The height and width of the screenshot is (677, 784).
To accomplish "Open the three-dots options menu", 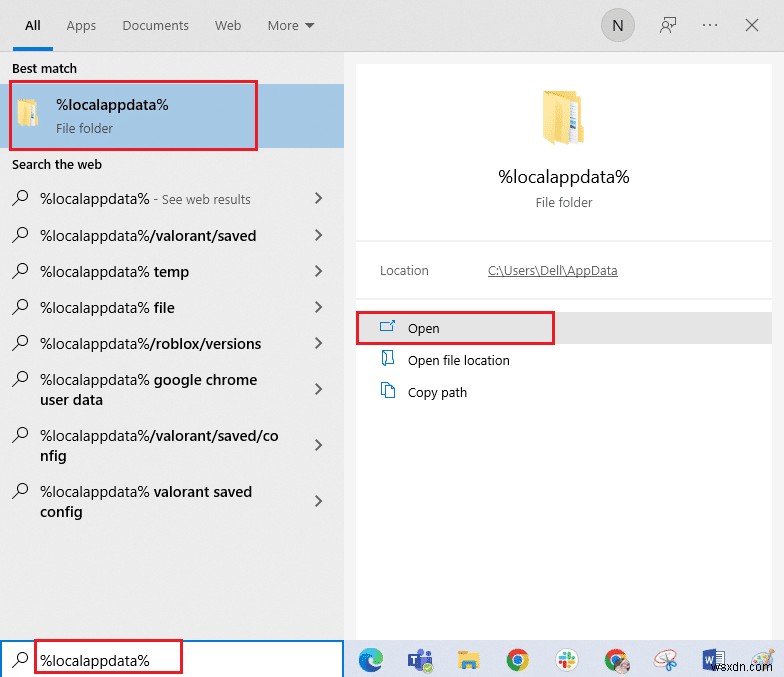I will click(711, 26).
